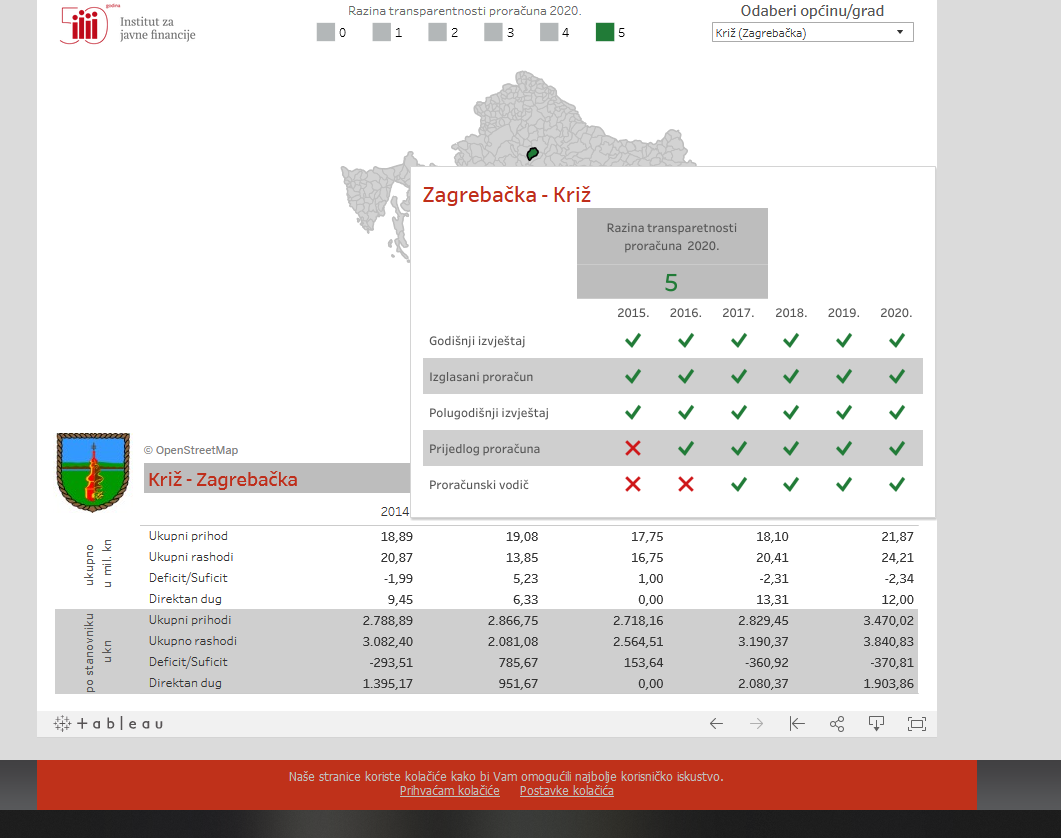The height and width of the screenshot is (838, 1061).
Task: Click the Tableau logo at bottom left
Action: coord(108,724)
